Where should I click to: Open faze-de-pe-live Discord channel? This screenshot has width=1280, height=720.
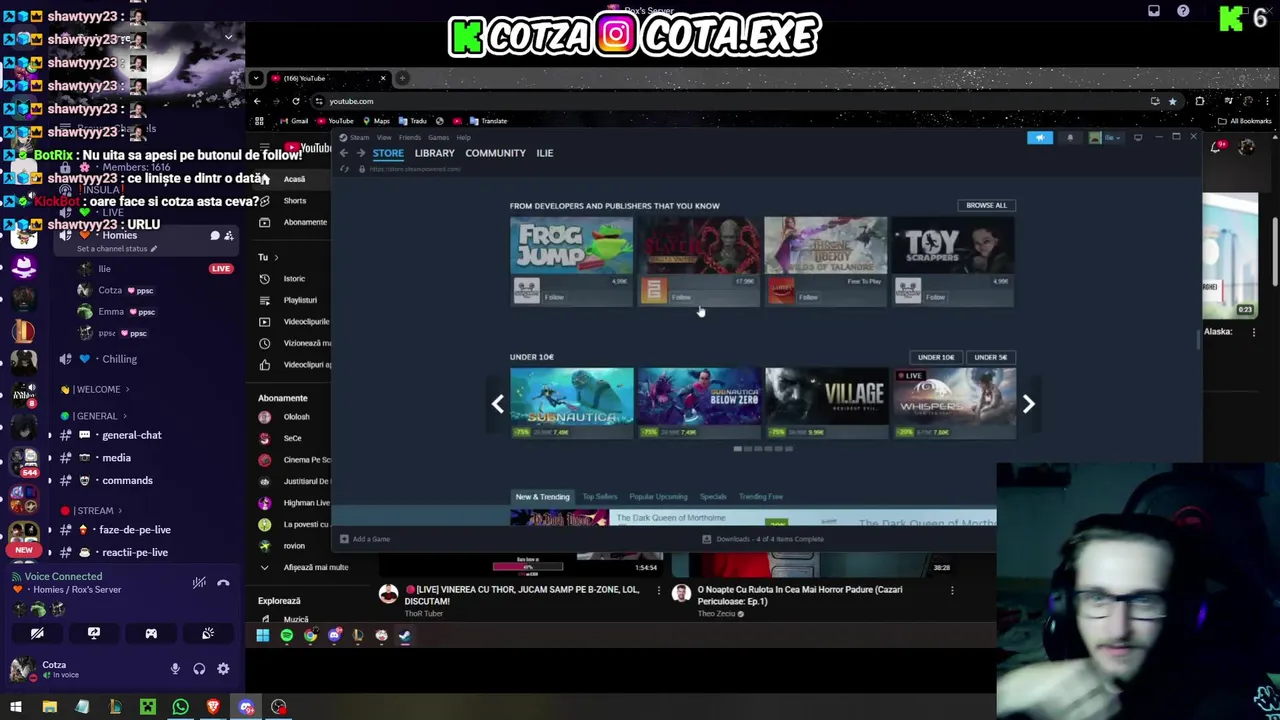tap(135, 530)
